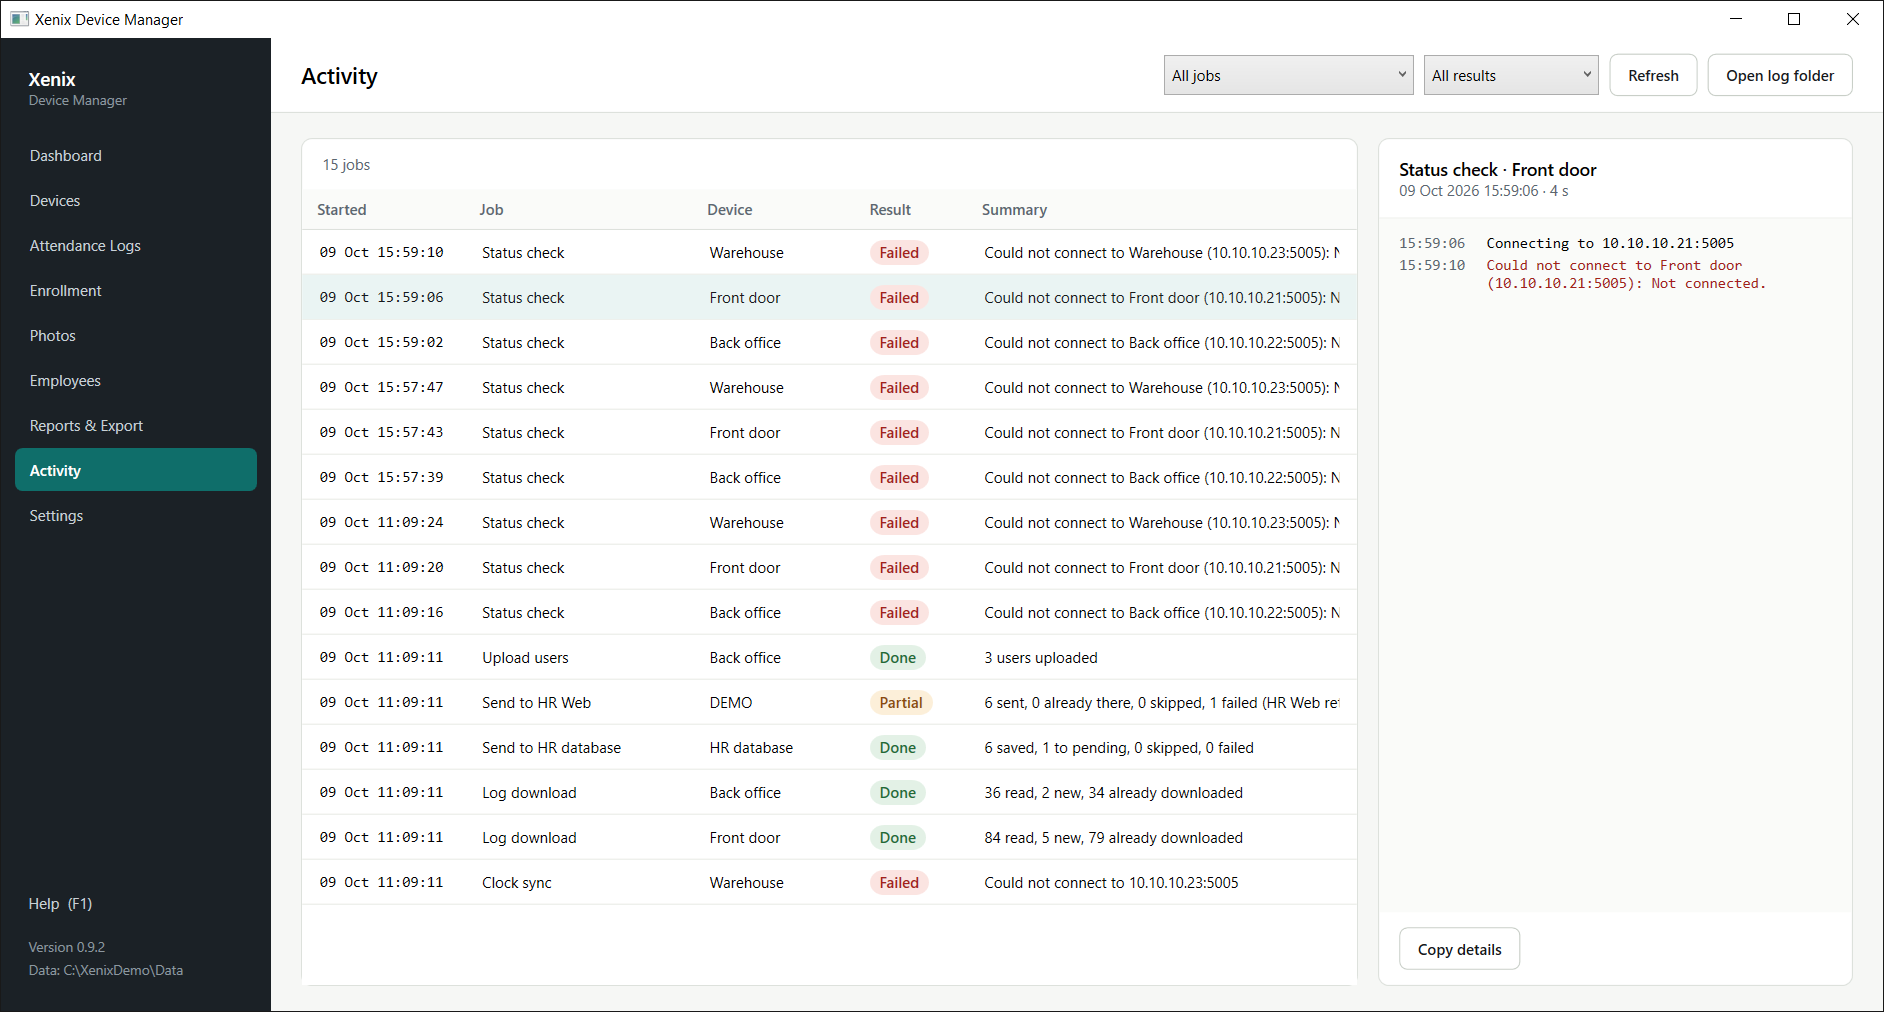Open Attendance Logs section
Image resolution: width=1884 pixels, height=1012 pixels.
pos(136,246)
